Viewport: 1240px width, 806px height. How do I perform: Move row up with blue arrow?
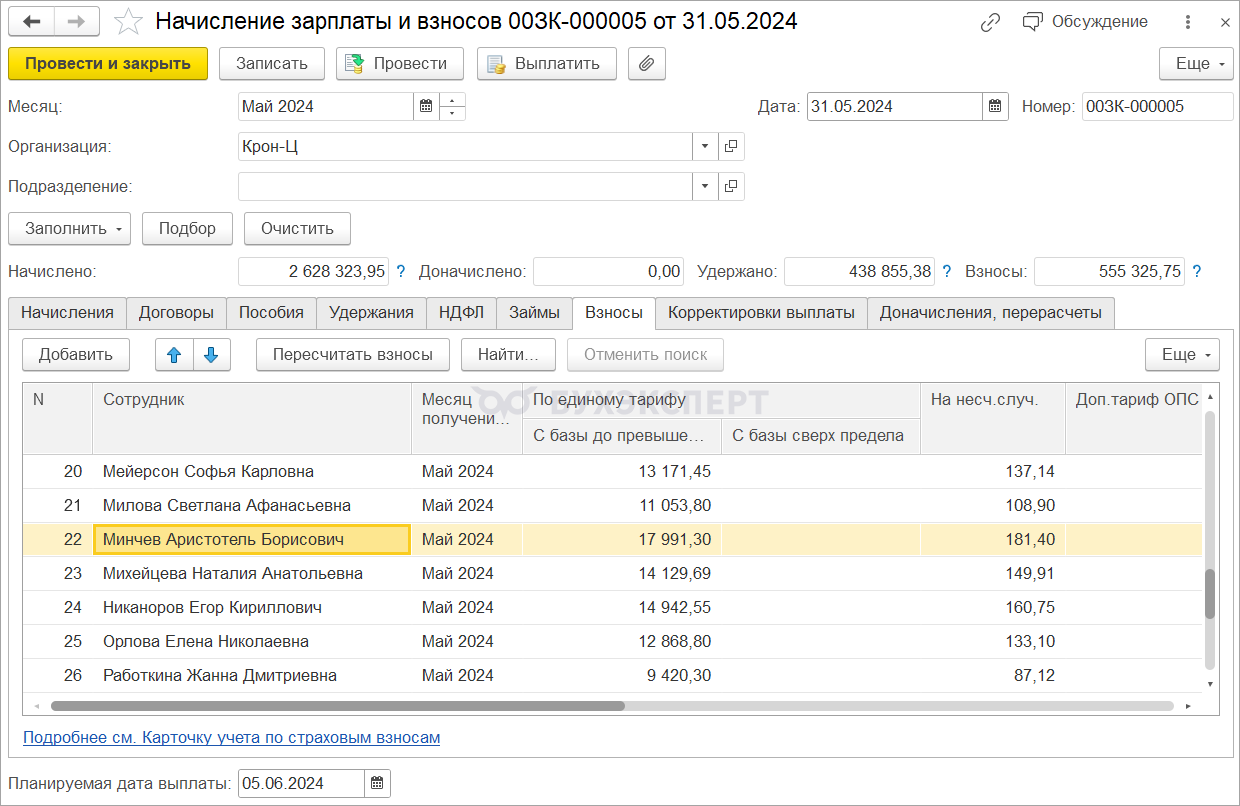[174, 355]
